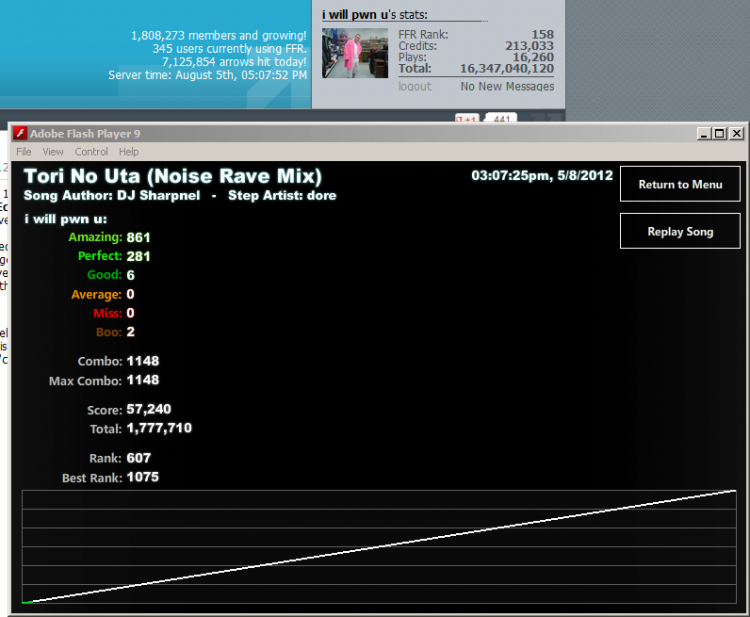Click the Replay Song button
This screenshot has height=617, width=750.
680,231
